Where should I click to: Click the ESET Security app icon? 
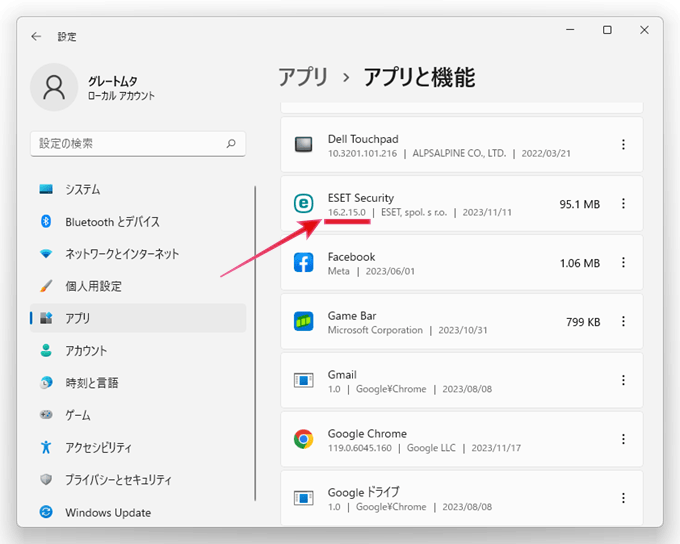(304, 203)
